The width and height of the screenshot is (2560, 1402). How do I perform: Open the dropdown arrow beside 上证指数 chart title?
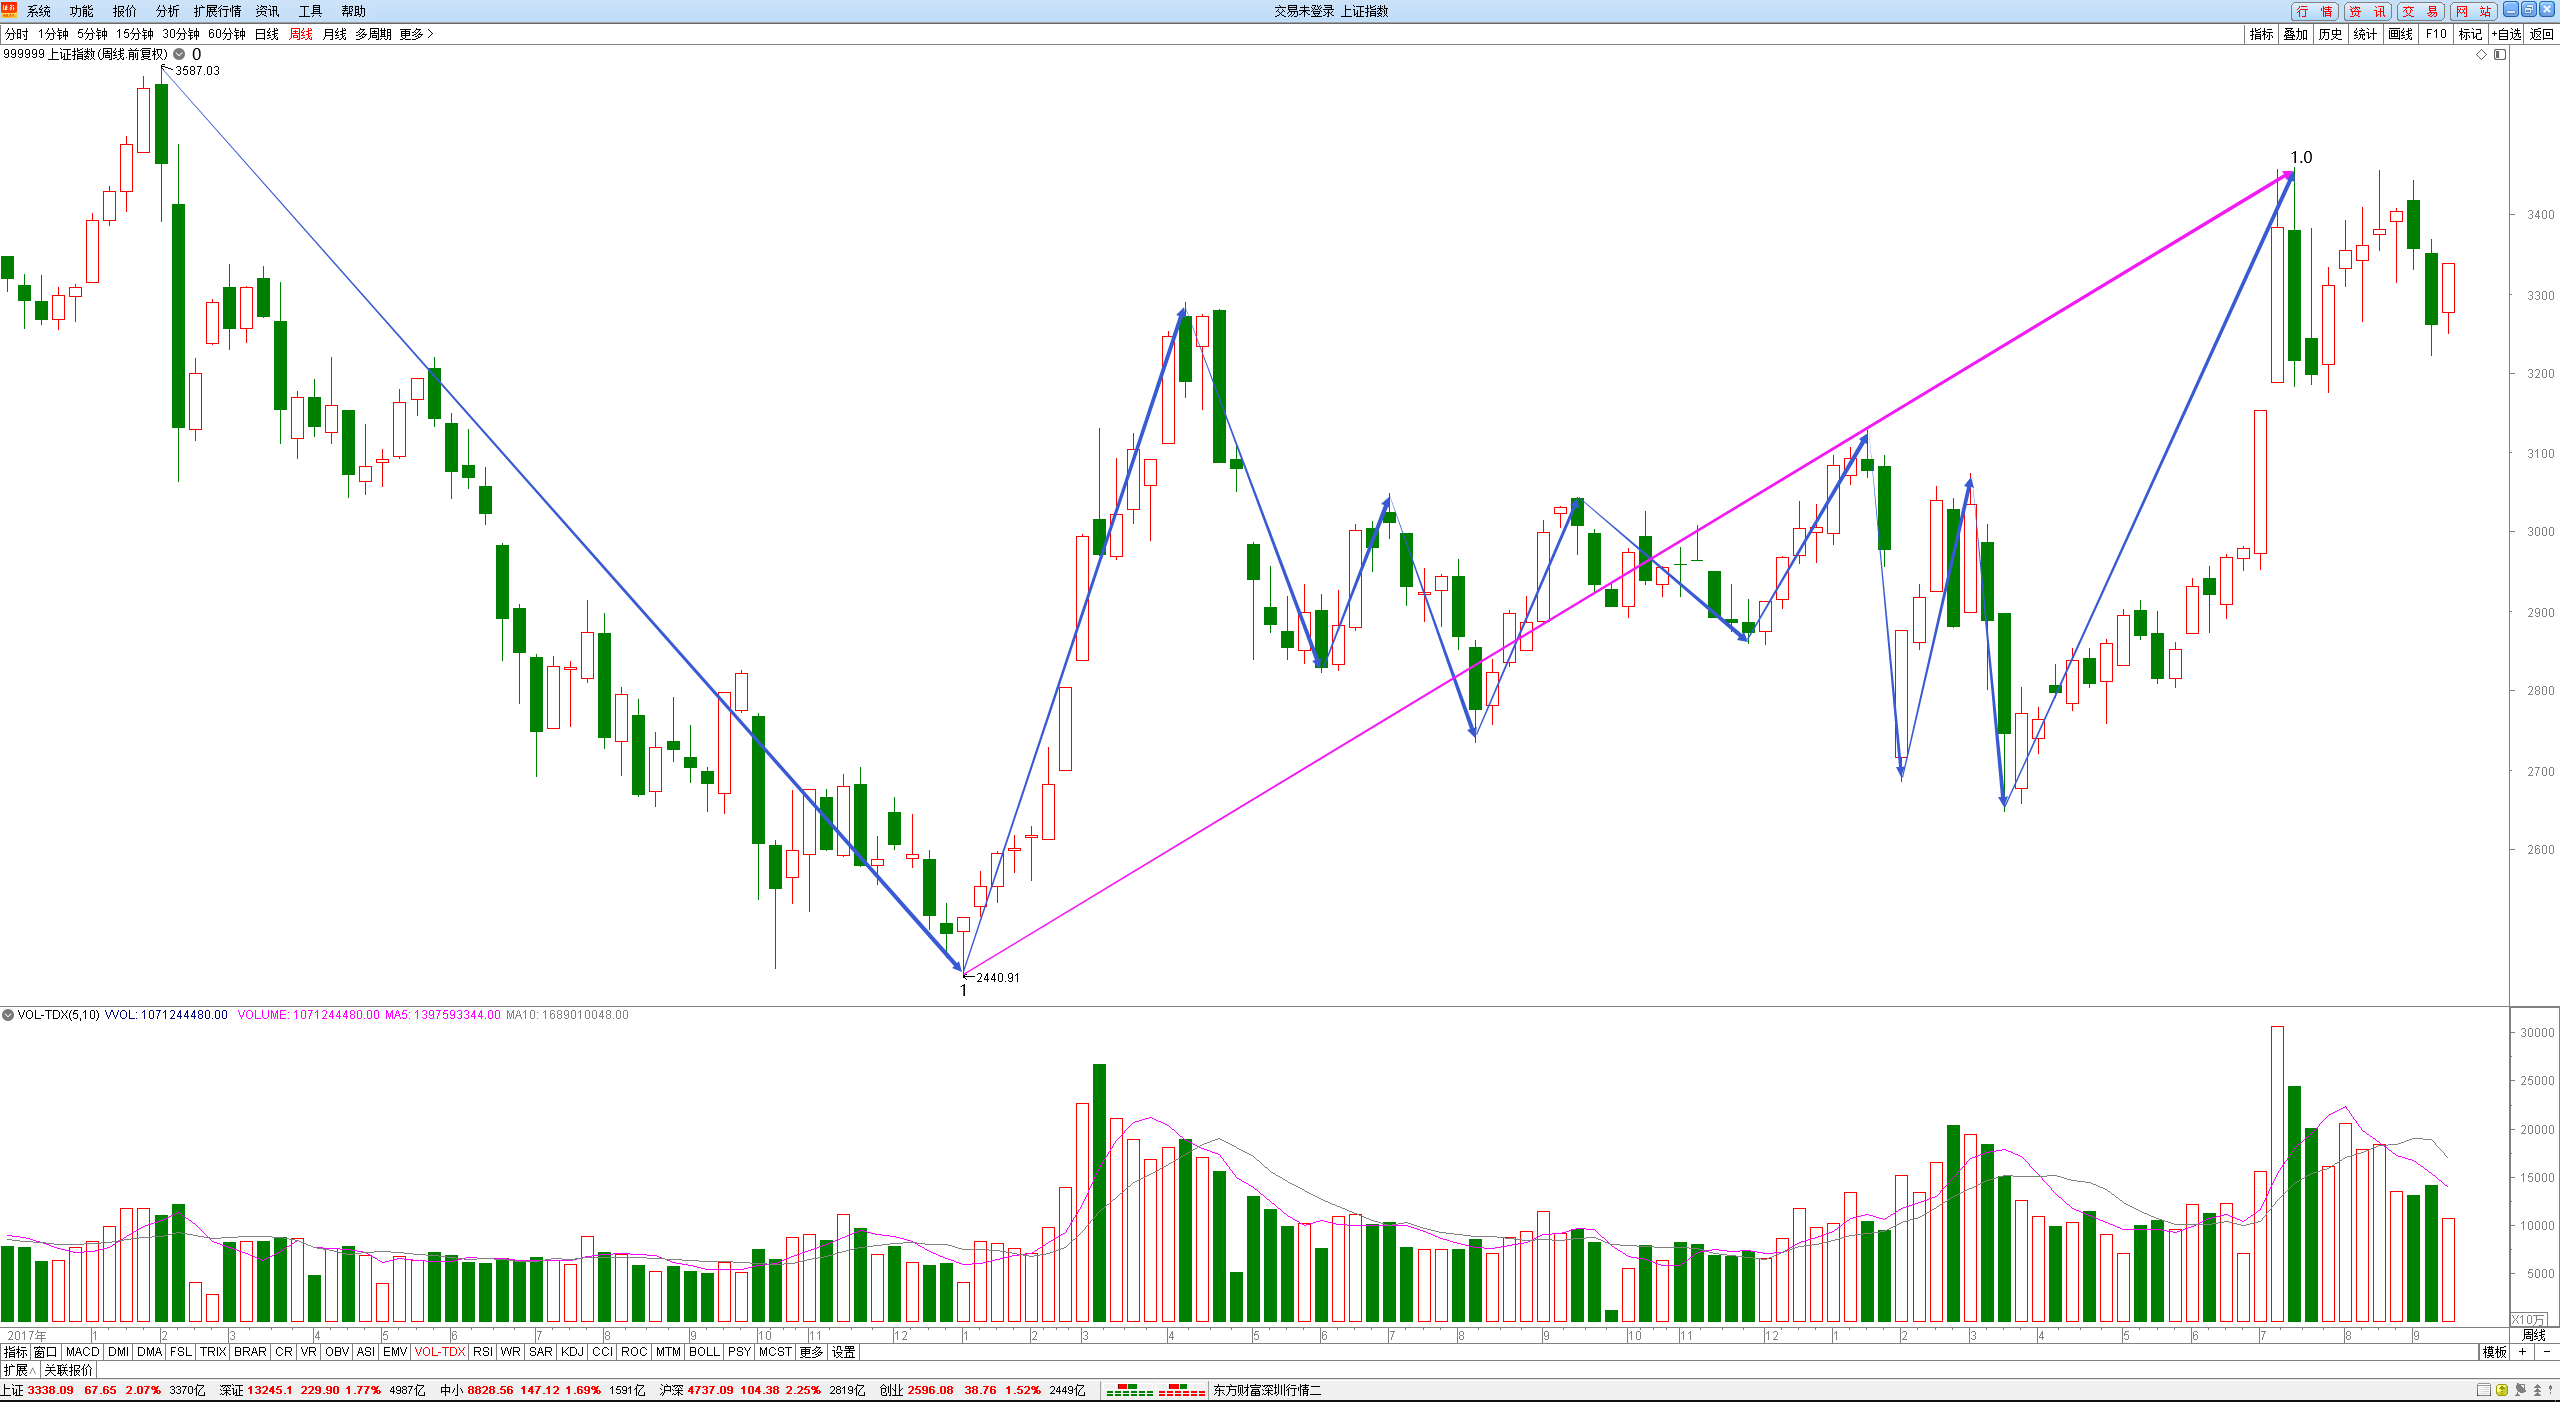[x=179, y=54]
